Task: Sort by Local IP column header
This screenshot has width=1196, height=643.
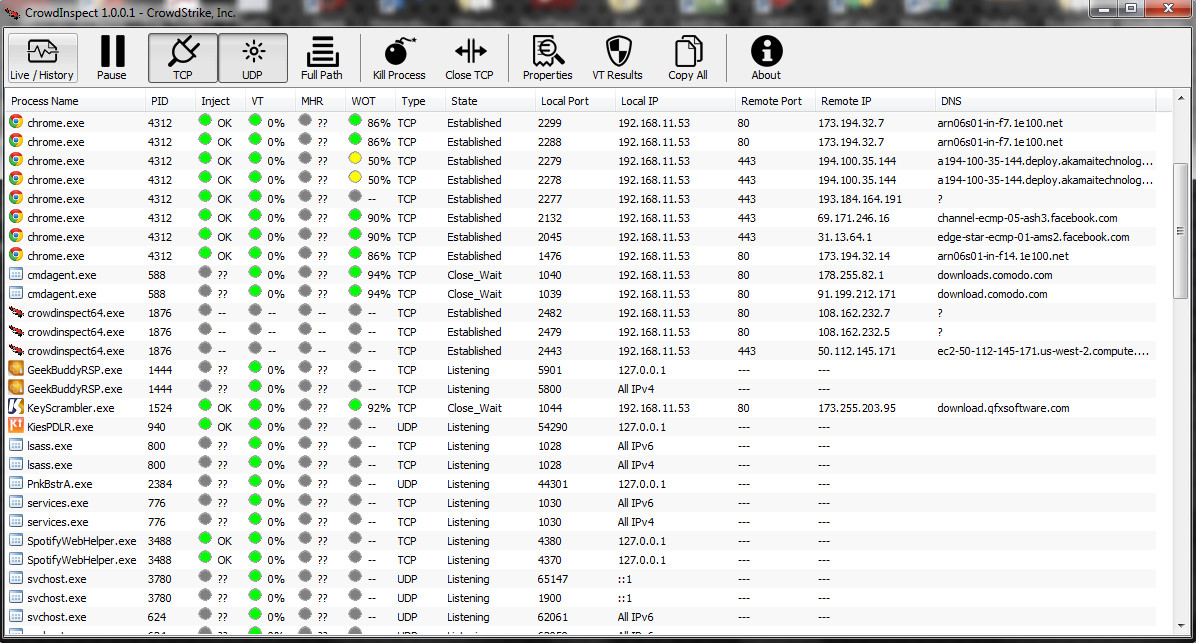Action: click(675, 101)
